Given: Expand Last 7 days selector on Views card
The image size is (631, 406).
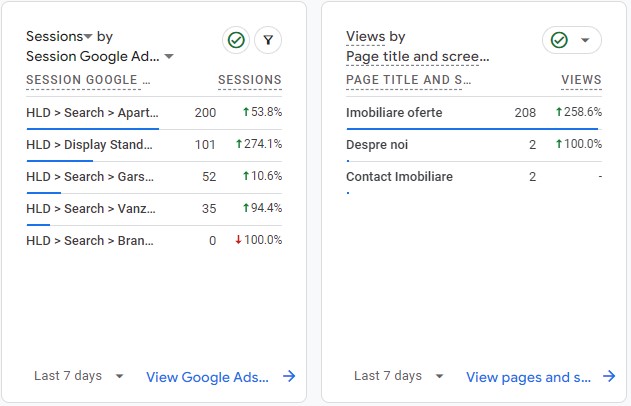Looking at the screenshot, I should pyautogui.click(x=439, y=377).
